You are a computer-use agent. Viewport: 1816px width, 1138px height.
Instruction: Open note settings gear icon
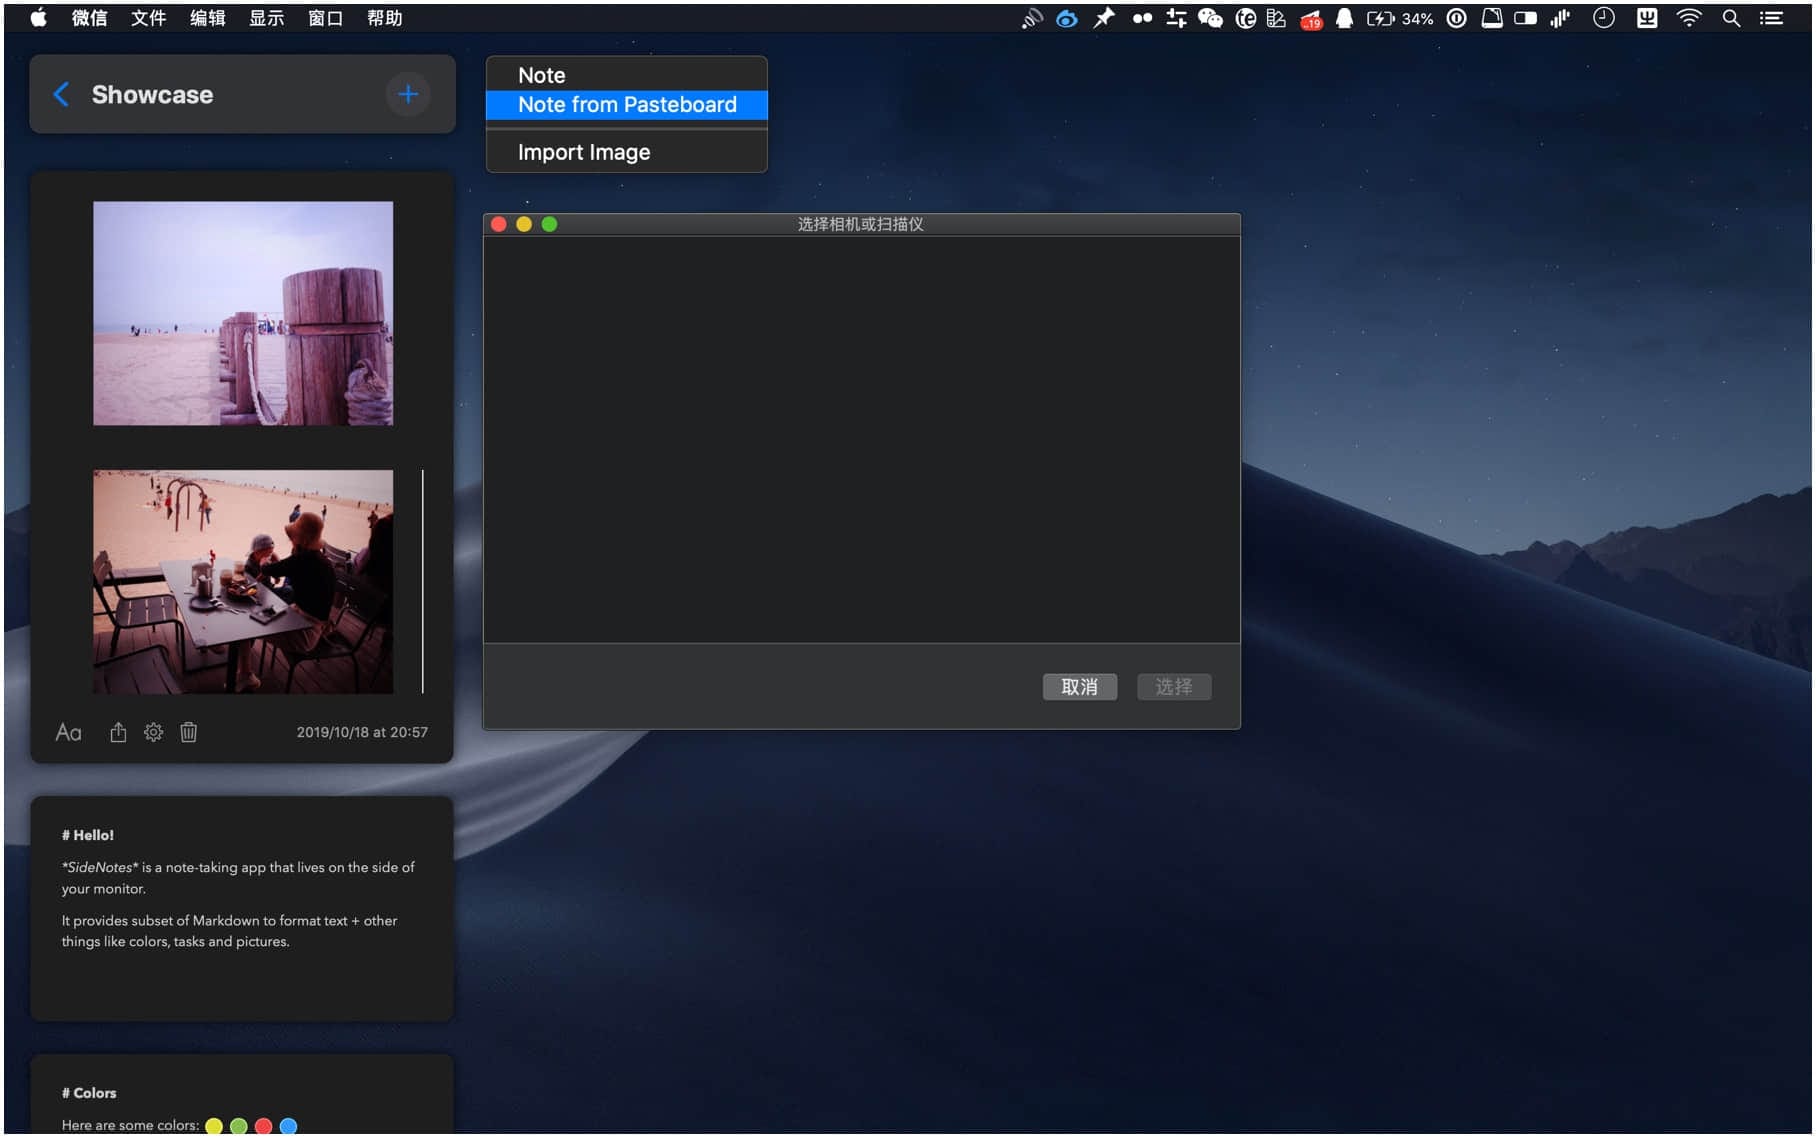pyautogui.click(x=153, y=732)
